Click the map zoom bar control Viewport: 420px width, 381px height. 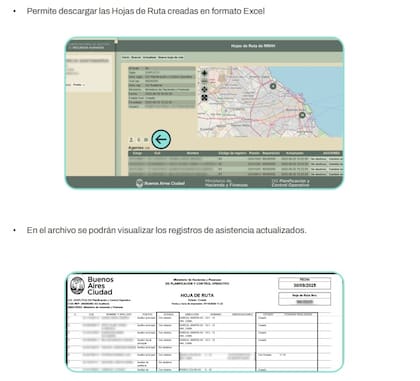(x=204, y=81)
